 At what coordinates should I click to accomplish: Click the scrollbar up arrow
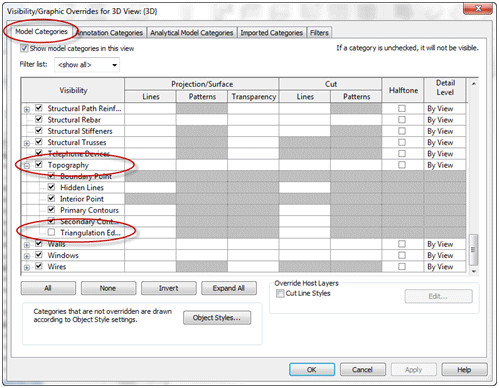click(474, 84)
